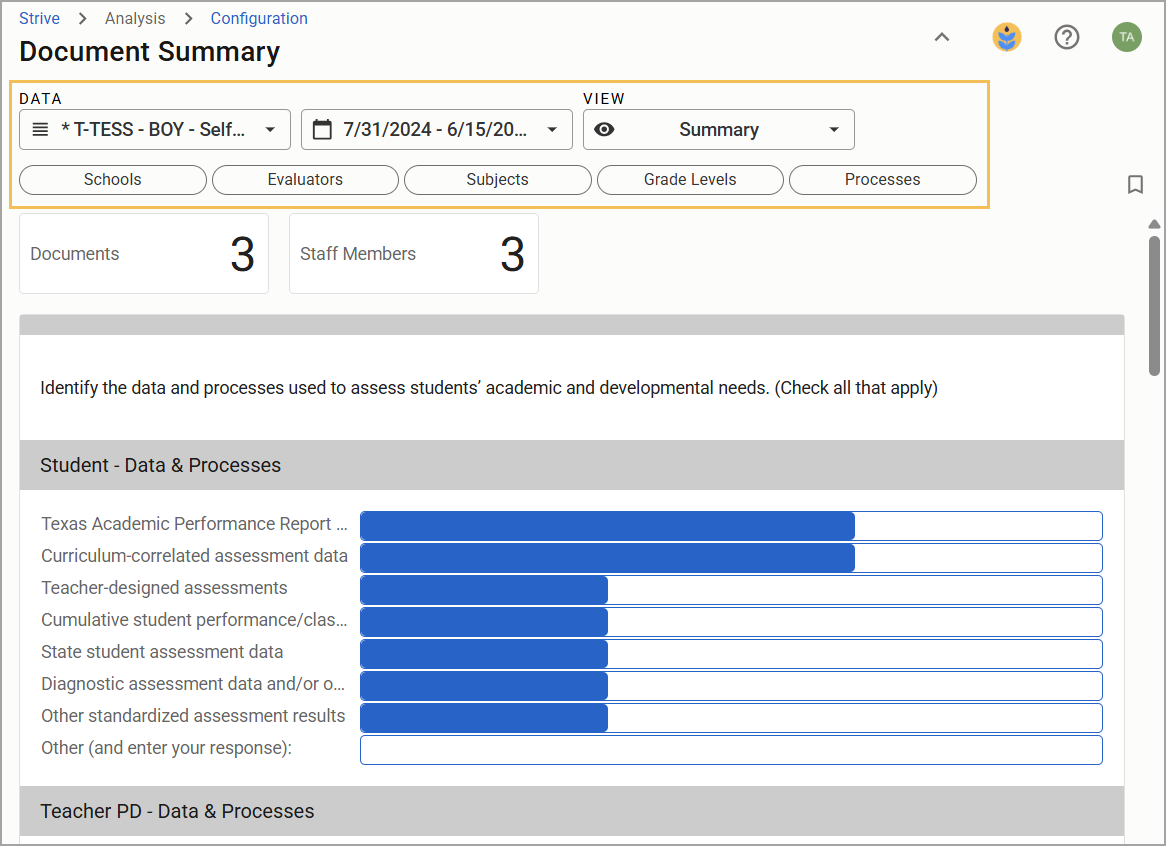
Task: Click the empty Other (enter your response) bar
Action: [x=731, y=749]
